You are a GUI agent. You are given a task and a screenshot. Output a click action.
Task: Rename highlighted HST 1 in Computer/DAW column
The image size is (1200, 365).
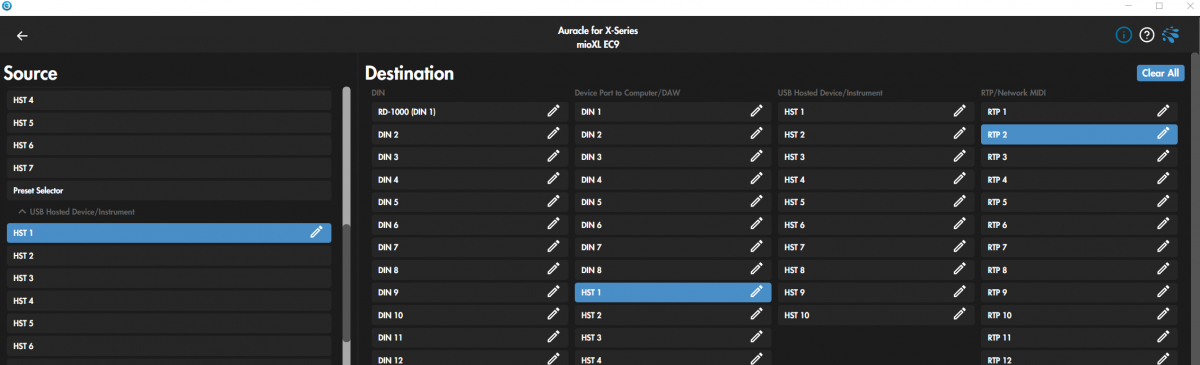coord(756,292)
